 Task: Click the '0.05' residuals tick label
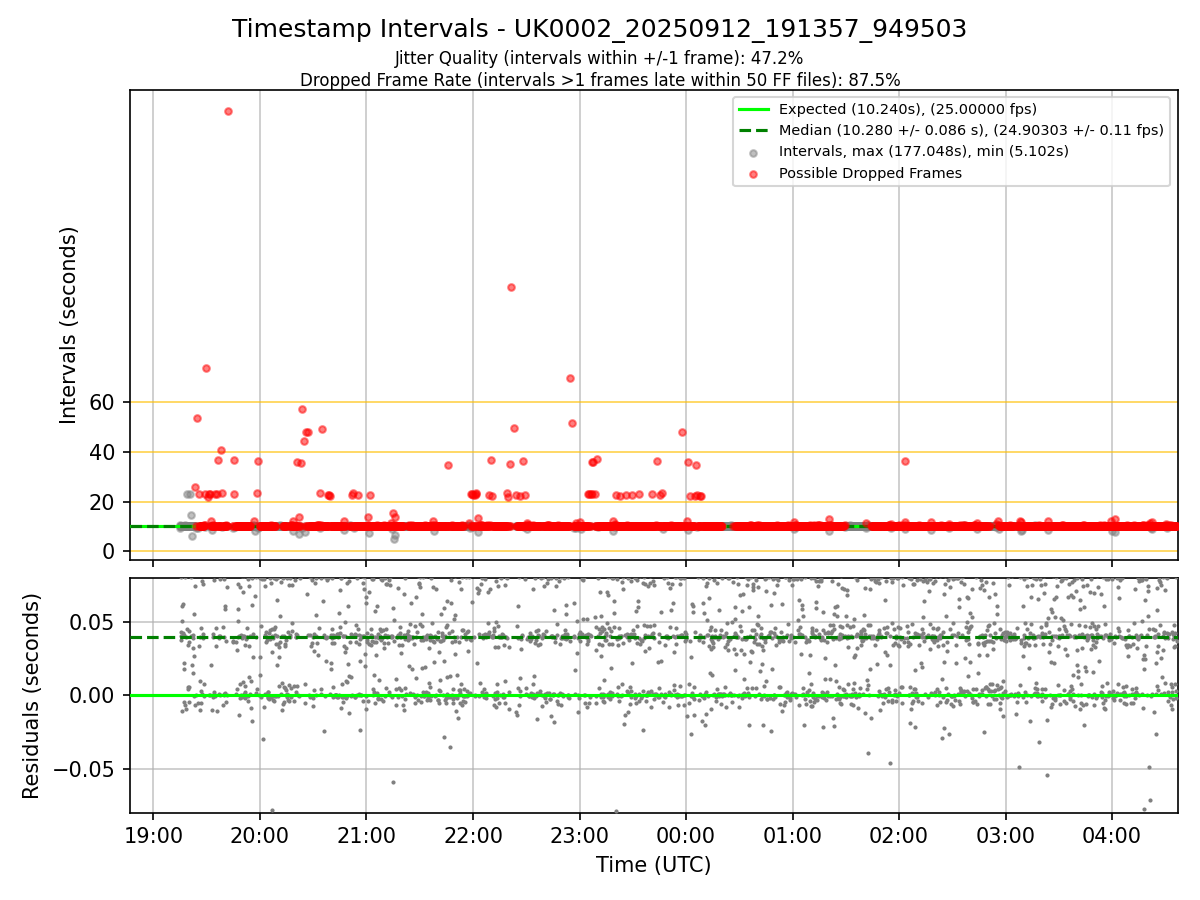[x=94, y=622]
